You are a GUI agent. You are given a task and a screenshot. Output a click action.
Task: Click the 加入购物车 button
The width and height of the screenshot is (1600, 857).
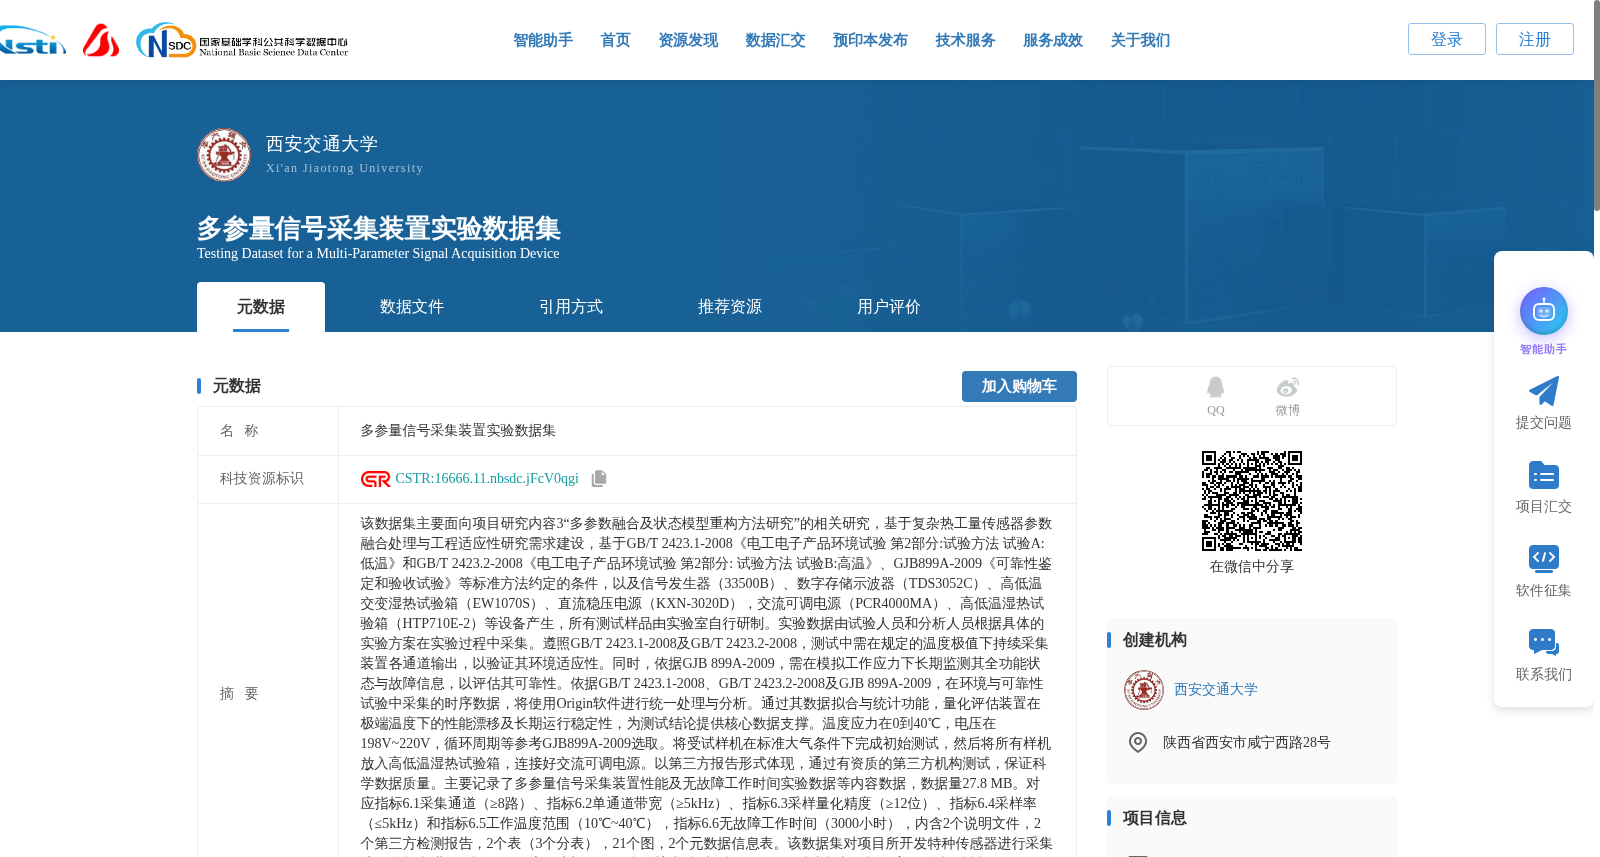[x=1019, y=386]
